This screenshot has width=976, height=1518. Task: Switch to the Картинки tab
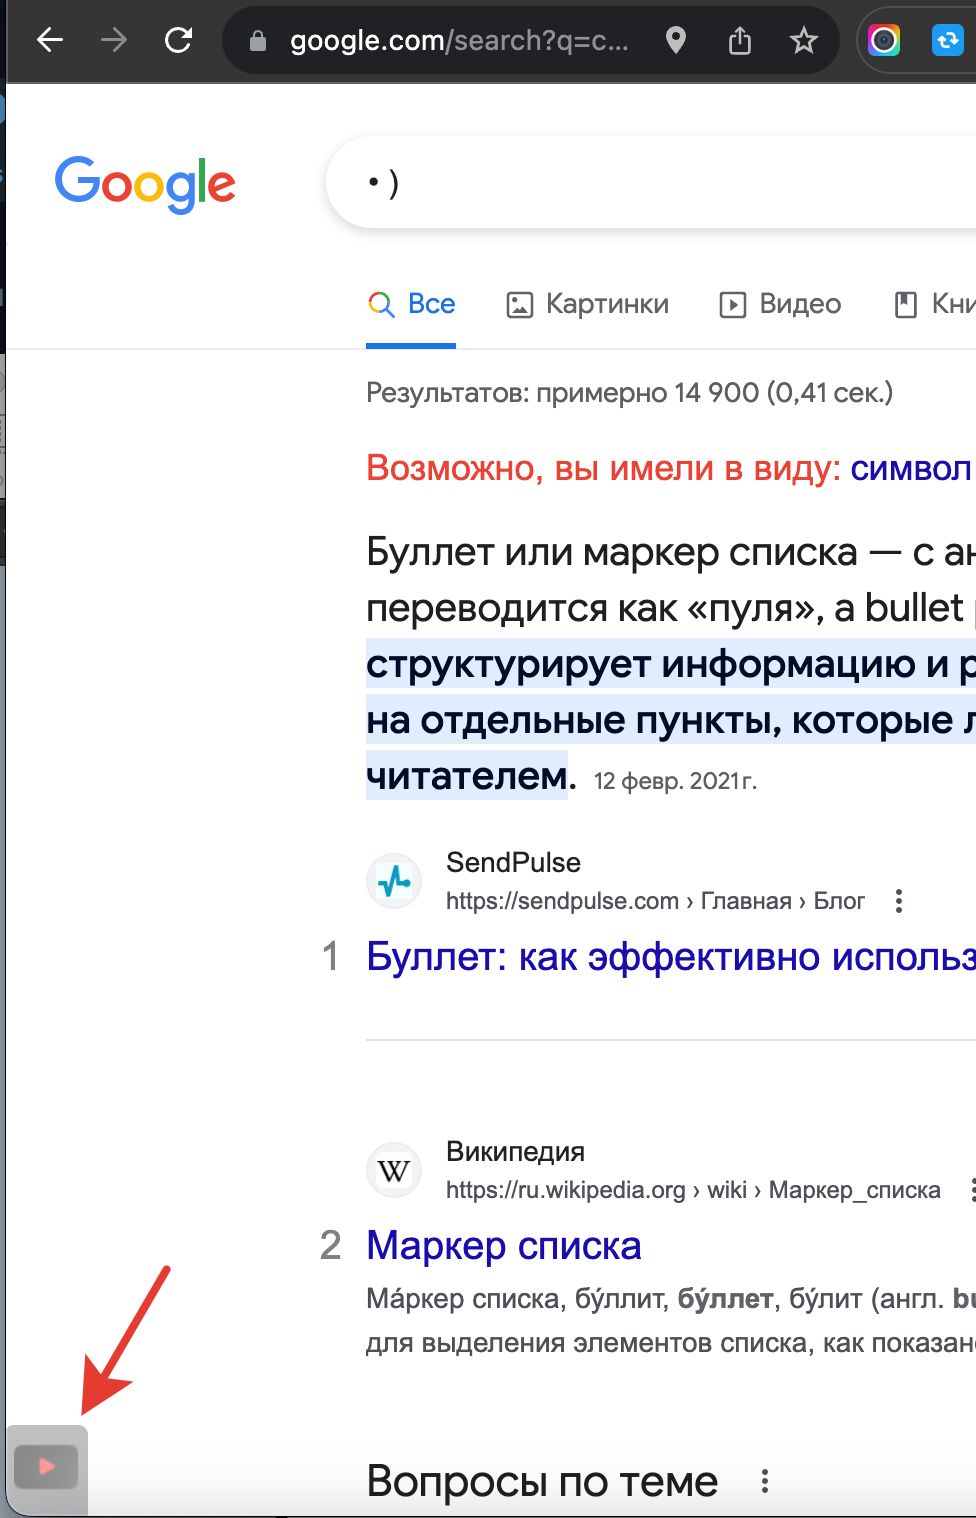click(x=588, y=304)
